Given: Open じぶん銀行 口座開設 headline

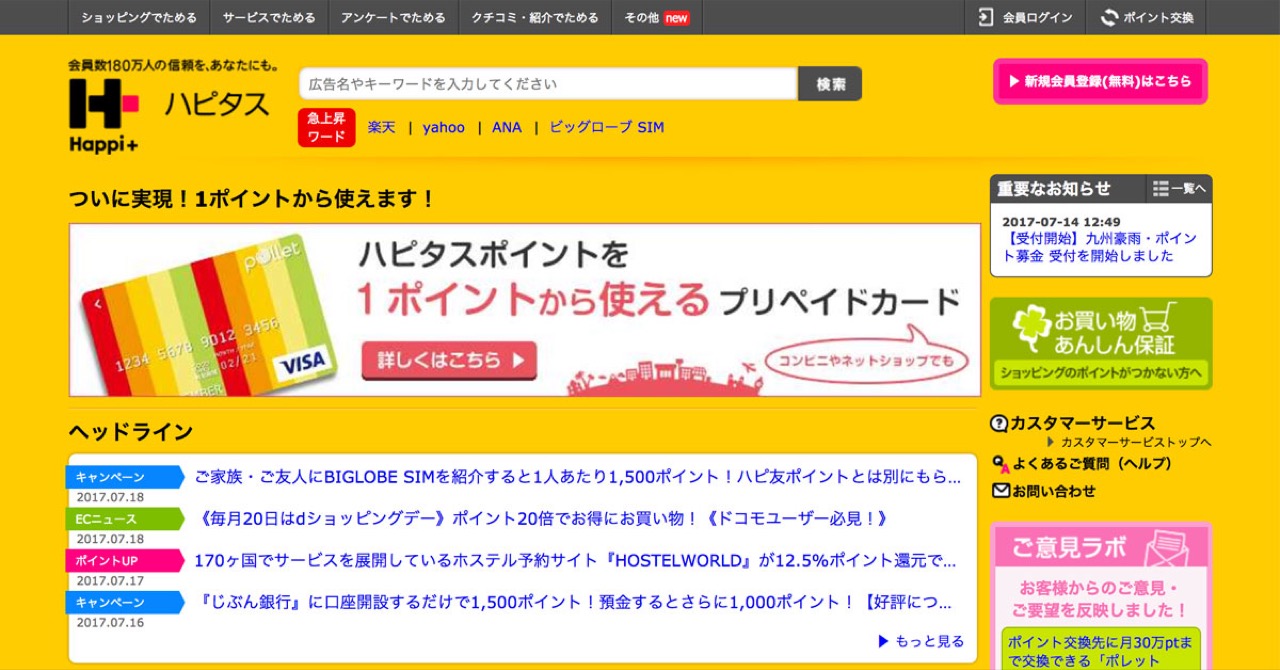Looking at the screenshot, I should click(574, 603).
